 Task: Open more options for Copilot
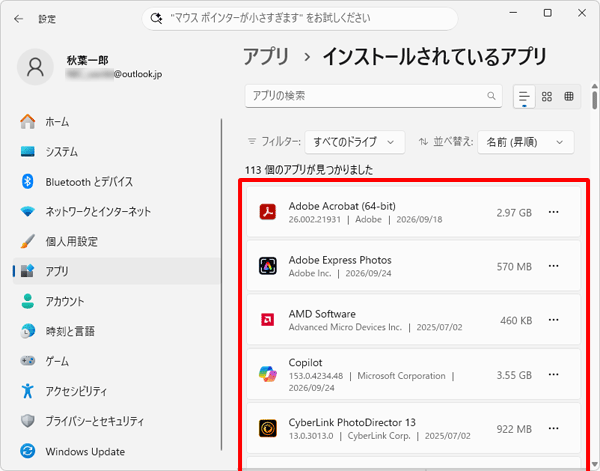[553, 374]
